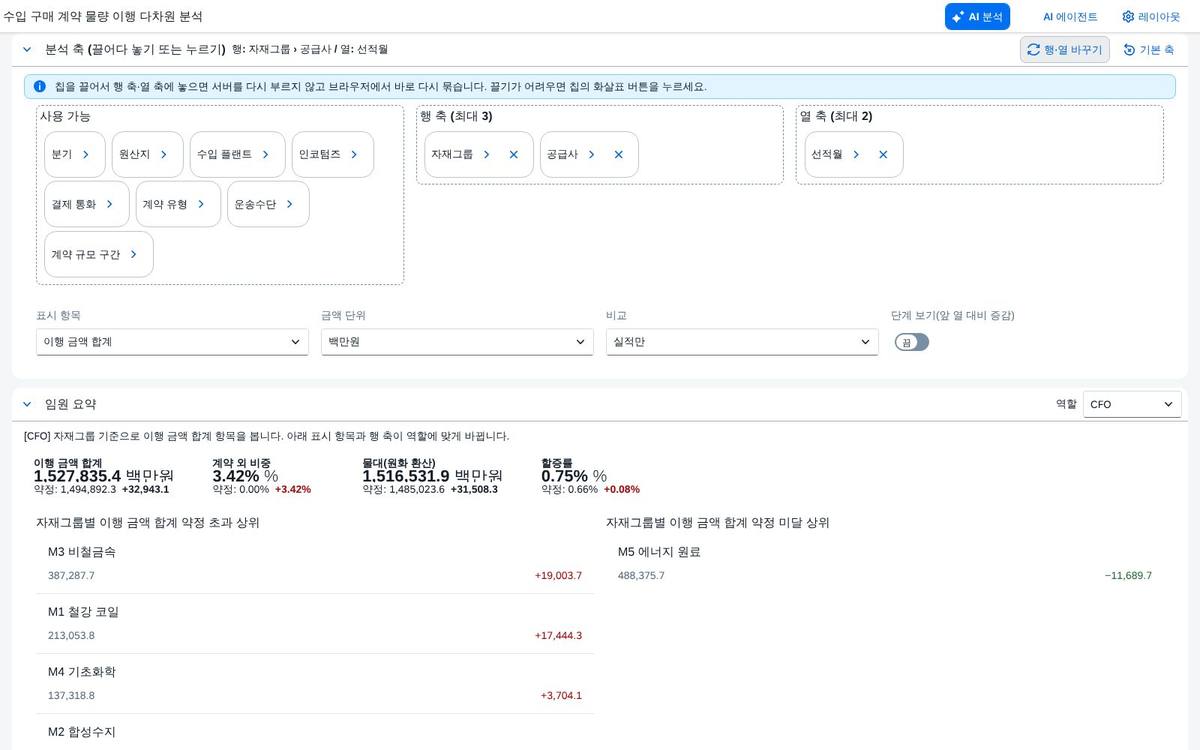Click the arrow on the 자재그룹 chip
The image size is (1200, 750).
click(487, 155)
